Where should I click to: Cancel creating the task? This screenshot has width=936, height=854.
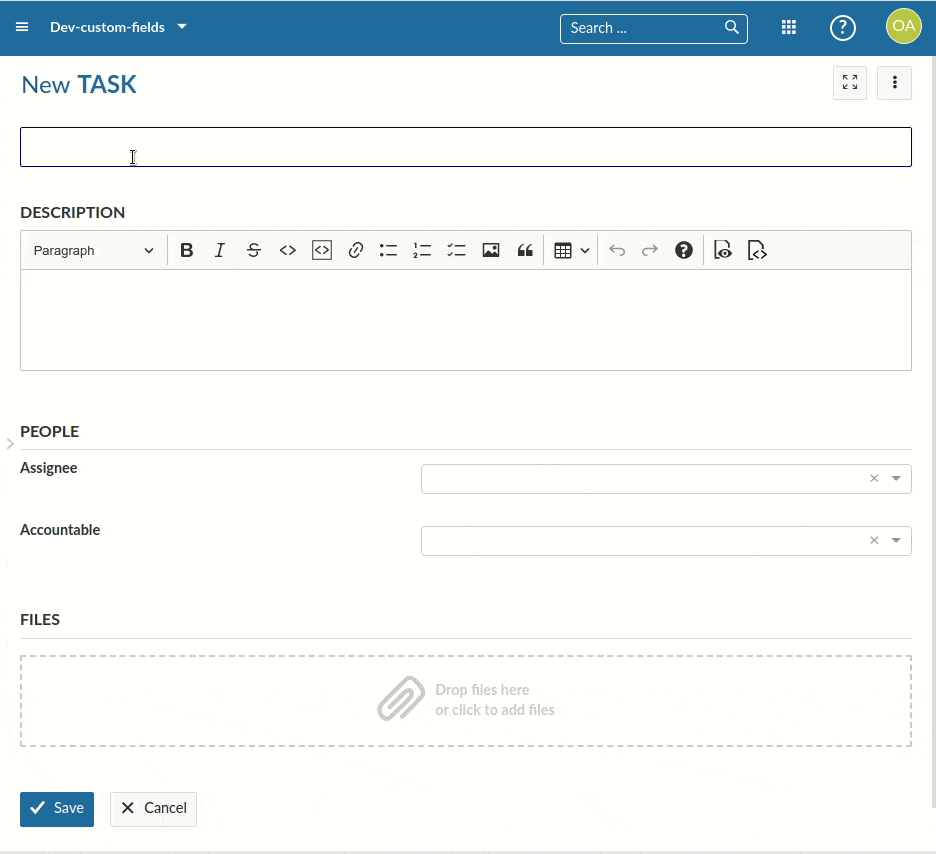point(153,808)
